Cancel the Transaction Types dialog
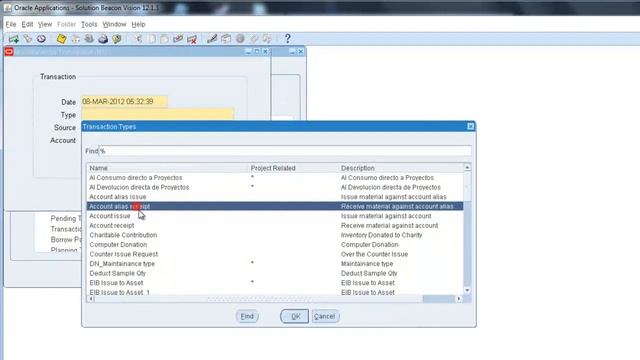Image resolution: width=640 pixels, height=360 pixels. coord(325,316)
